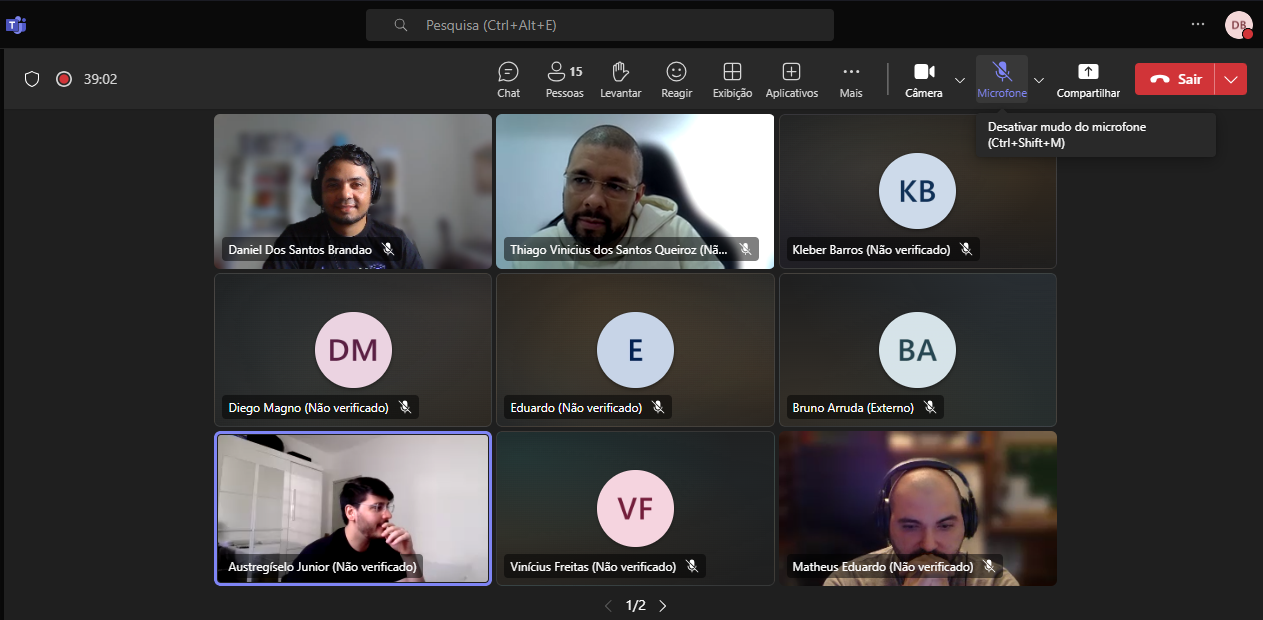Open the DB profile avatar menu
This screenshot has height=620, width=1263.
point(1238,25)
